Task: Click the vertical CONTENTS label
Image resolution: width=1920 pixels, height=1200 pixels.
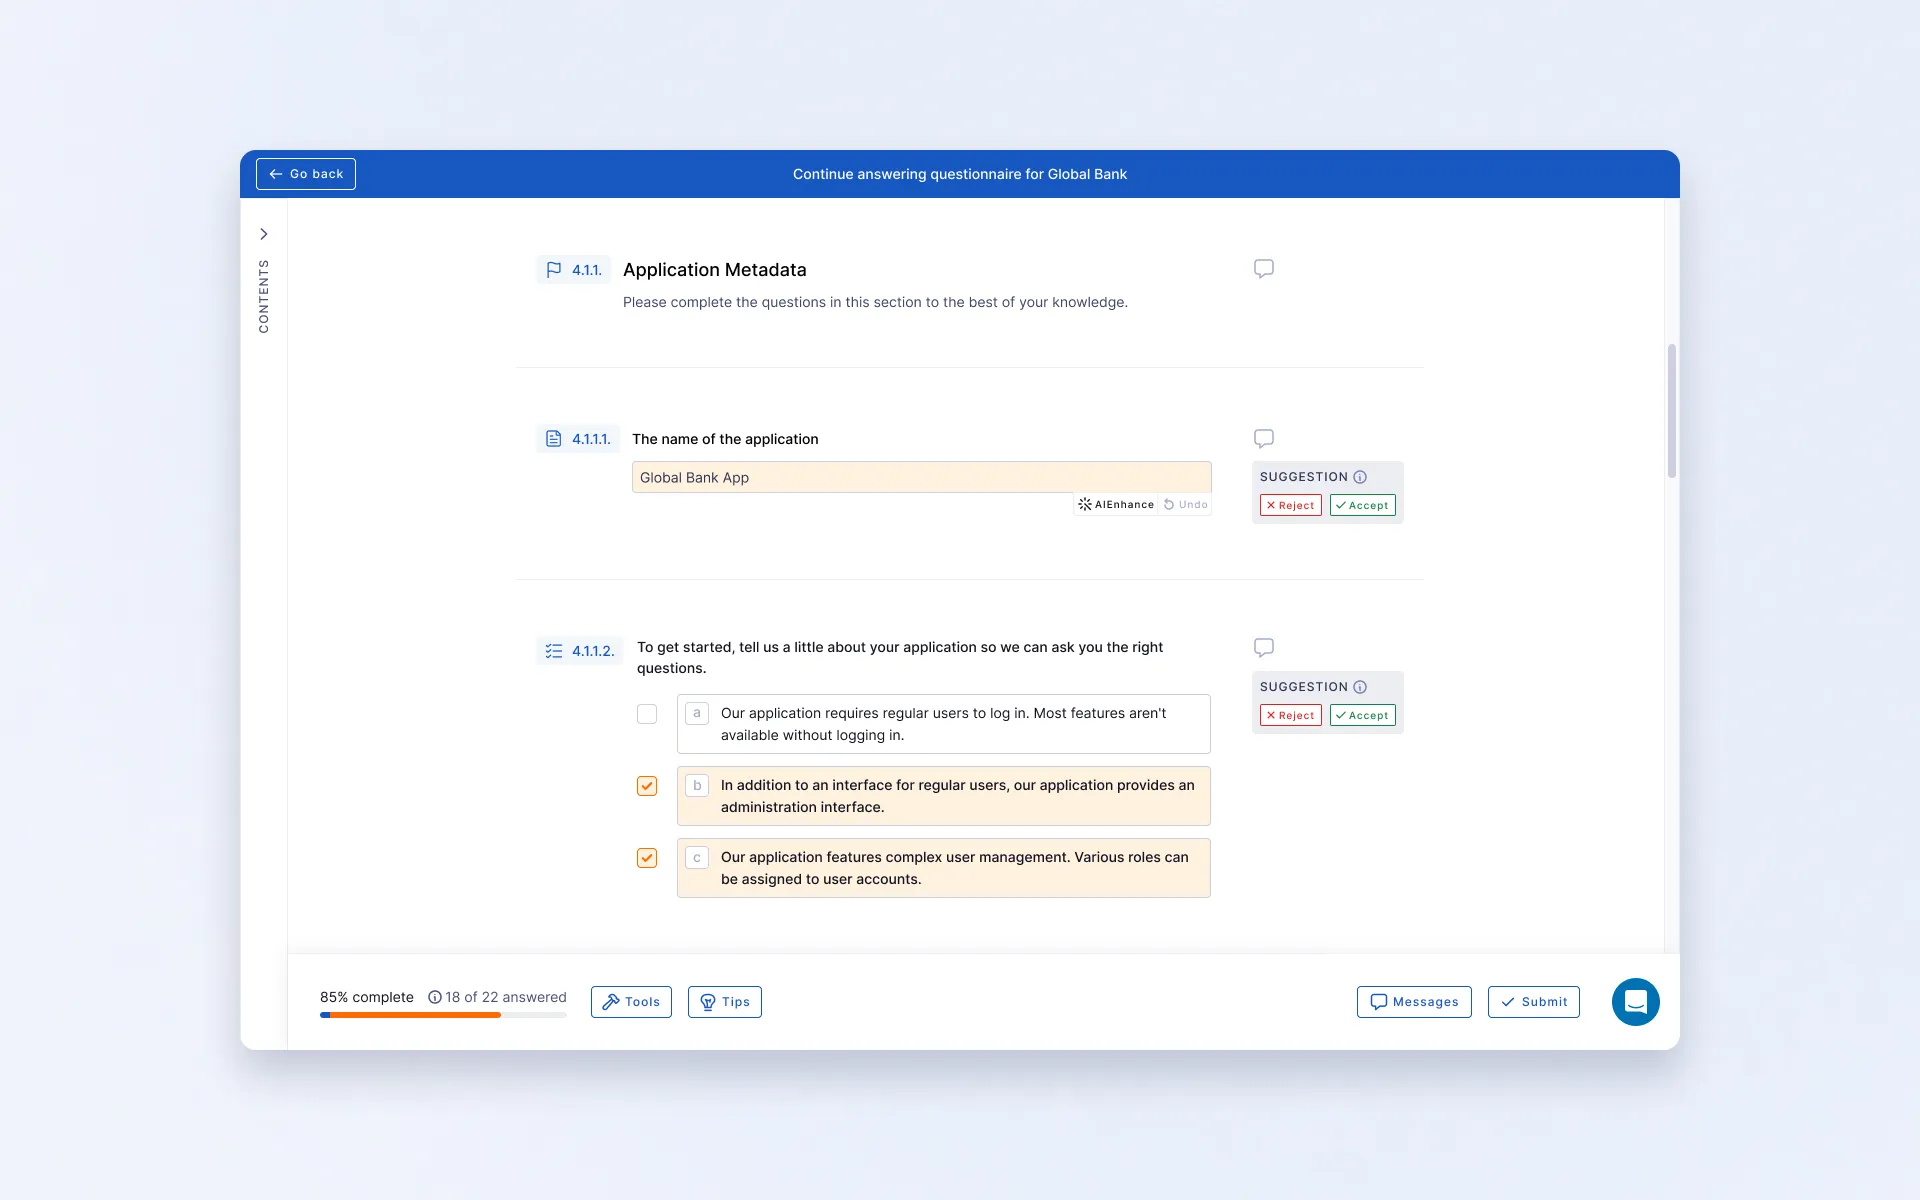Action: point(264,296)
